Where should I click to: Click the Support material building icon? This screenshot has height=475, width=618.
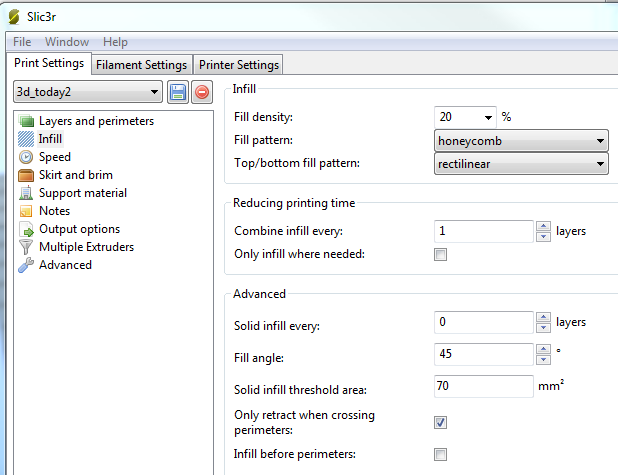pos(26,193)
